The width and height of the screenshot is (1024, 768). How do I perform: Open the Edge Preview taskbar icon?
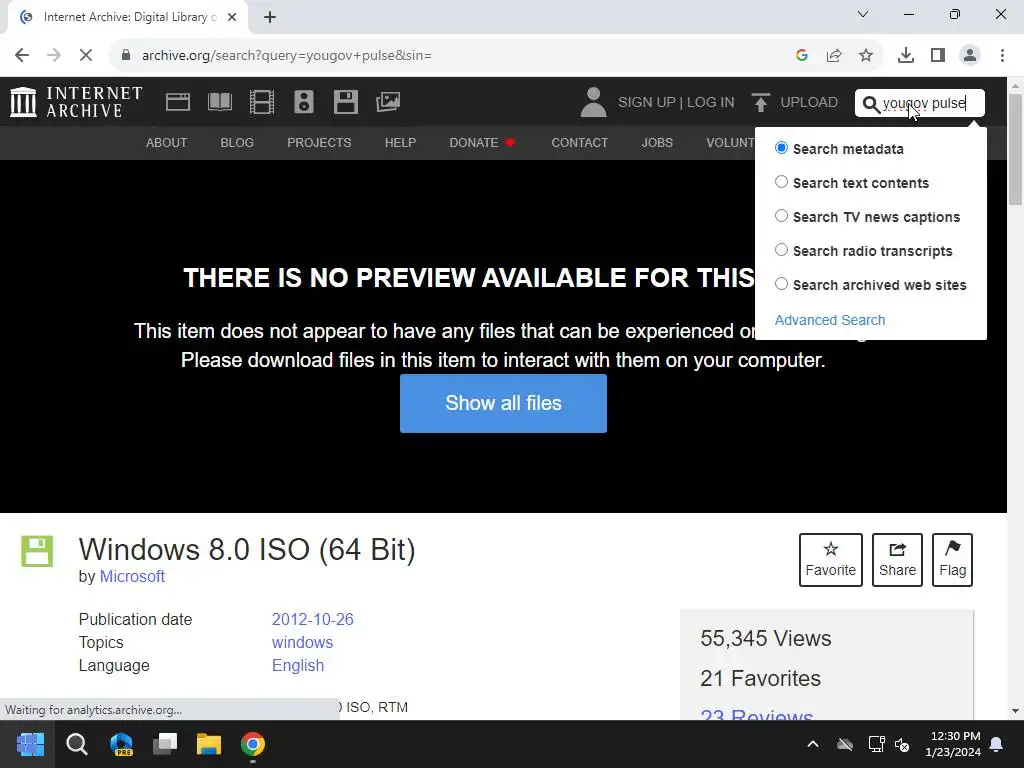click(121, 744)
